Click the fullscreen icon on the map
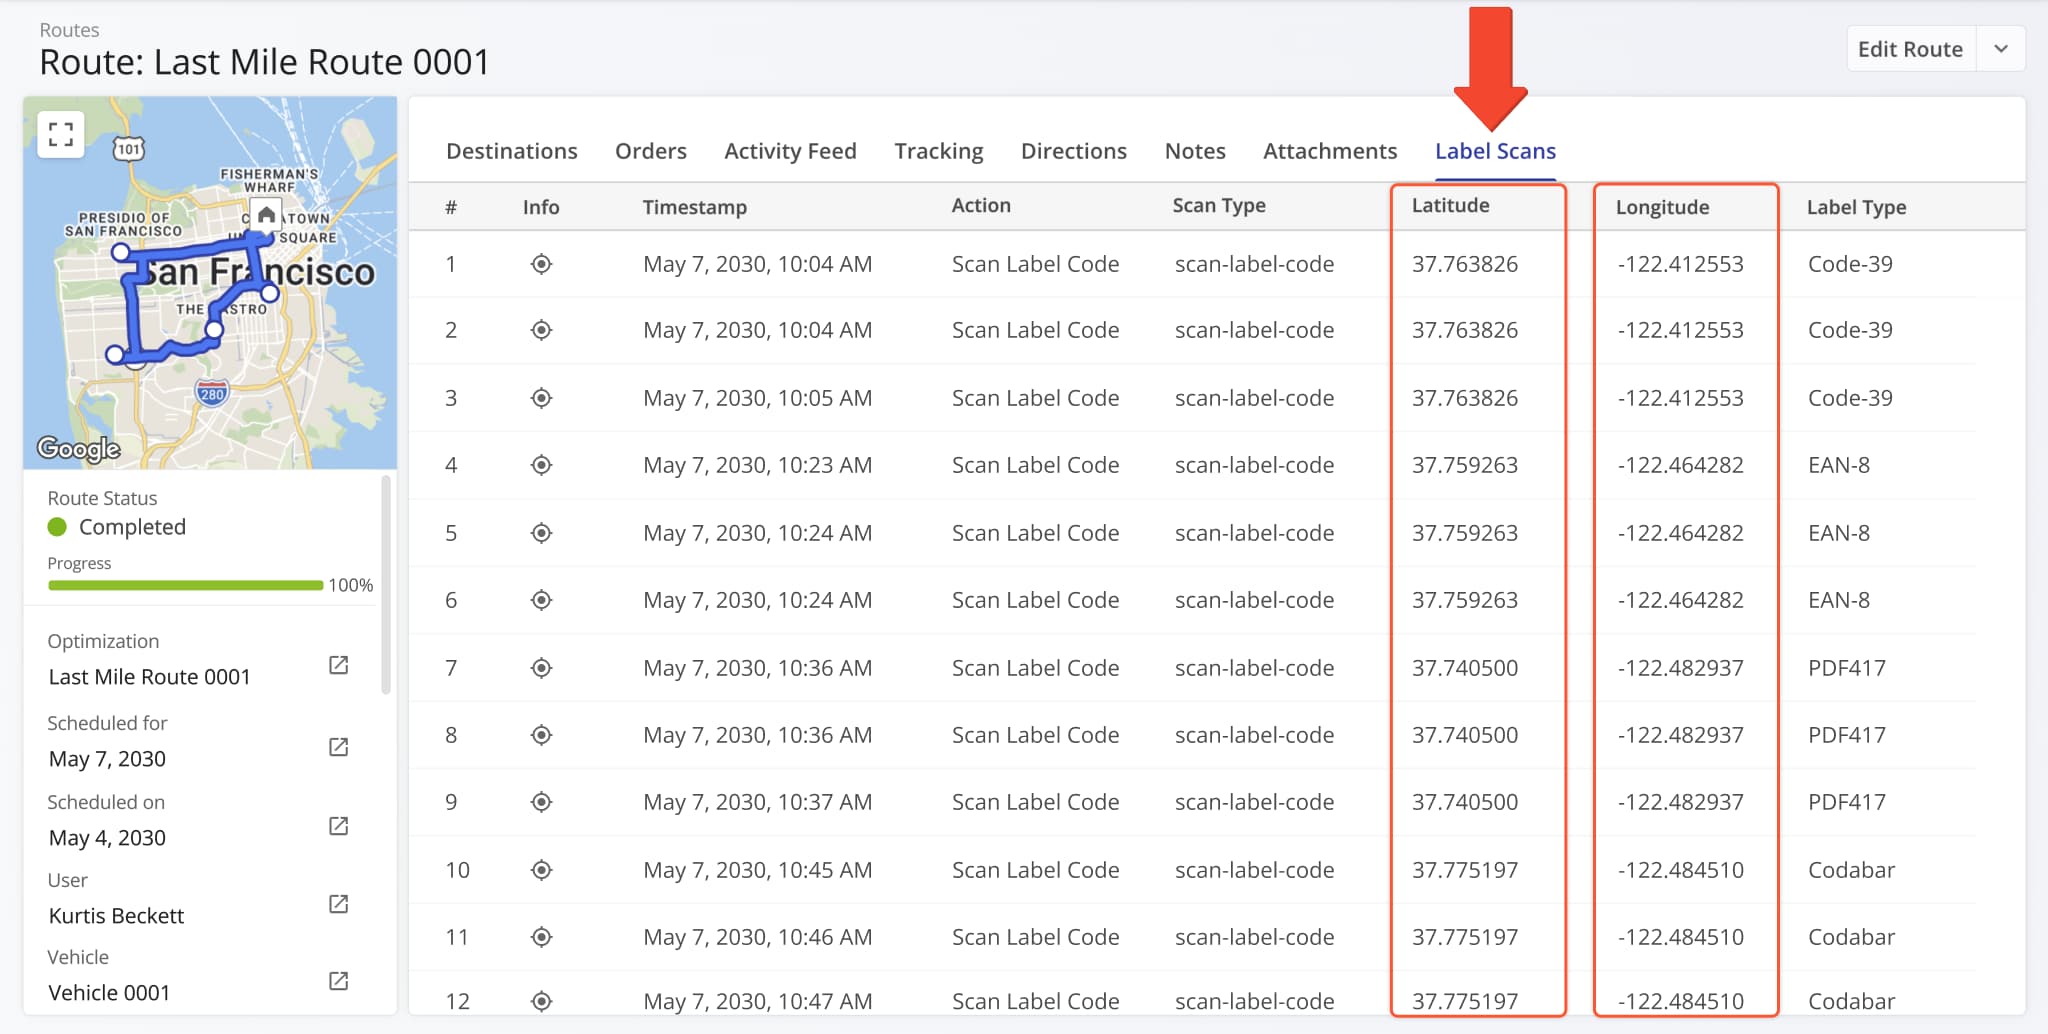Viewport: 2048px width, 1034px height. pos(60,132)
